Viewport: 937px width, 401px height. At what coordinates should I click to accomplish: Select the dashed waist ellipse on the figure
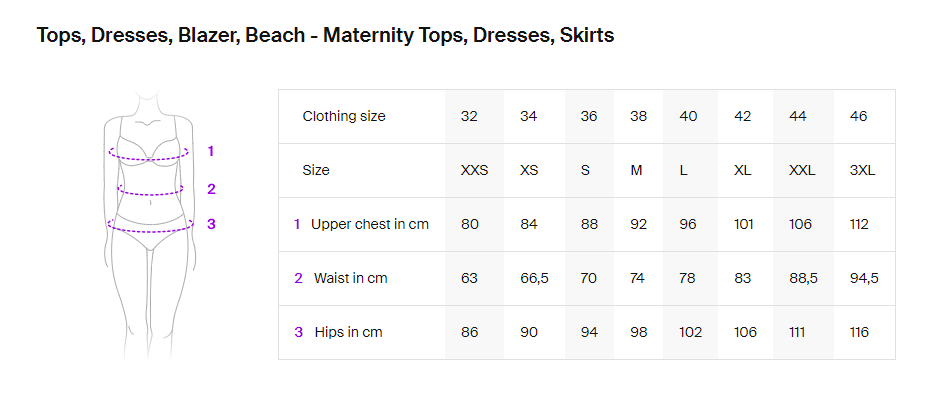coord(151,189)
